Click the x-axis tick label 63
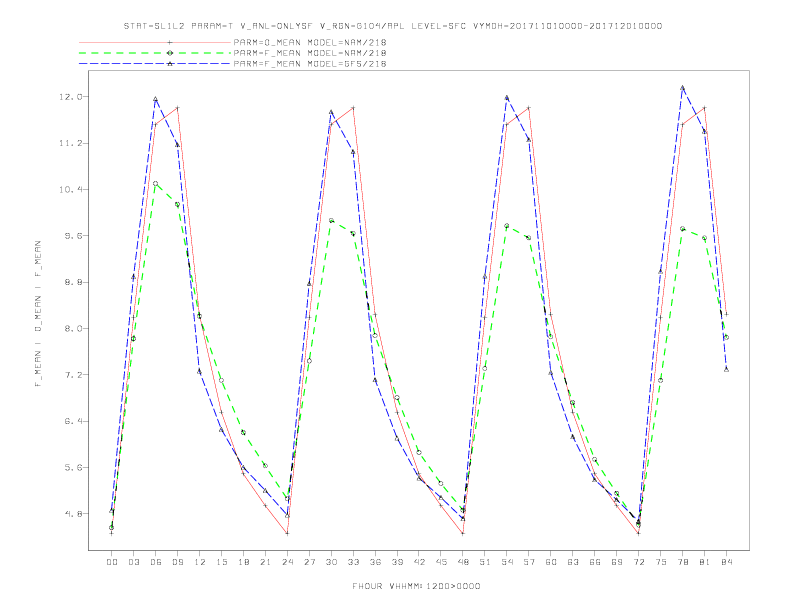 click(573, 562)
